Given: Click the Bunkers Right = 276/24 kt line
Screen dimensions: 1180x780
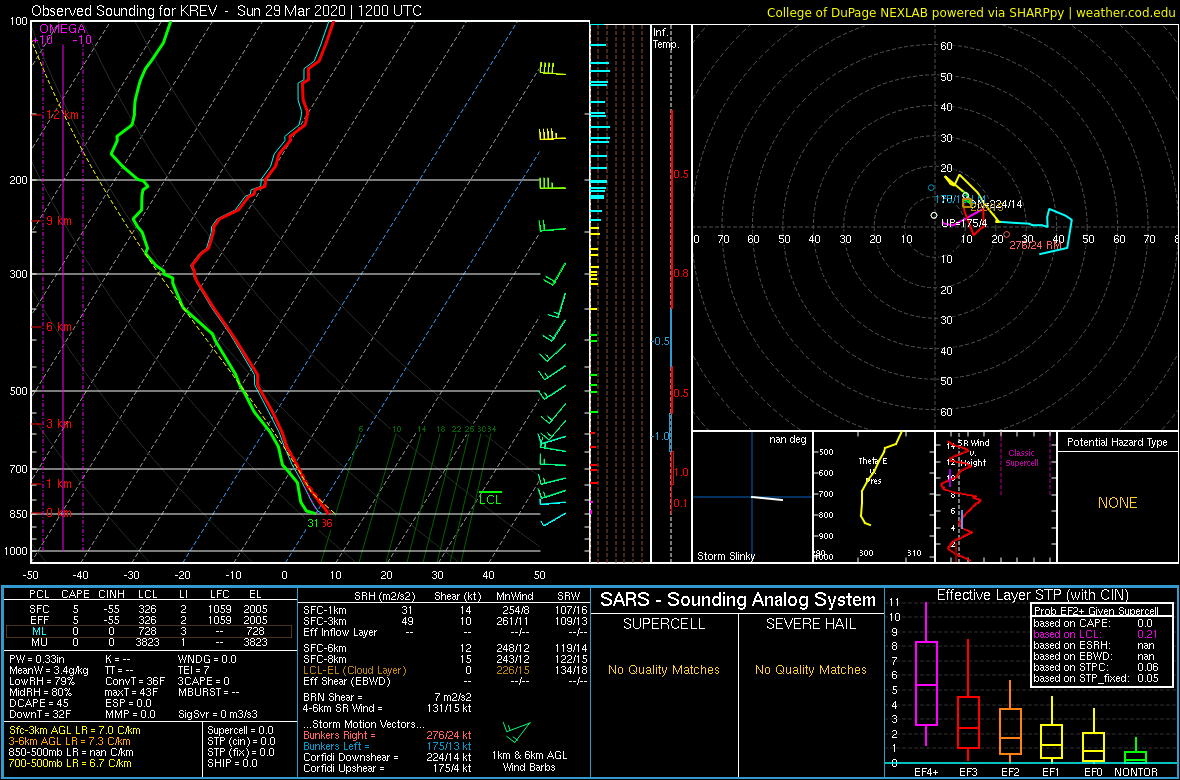Looking at the screenshot, I should click(x=387, y=734).
